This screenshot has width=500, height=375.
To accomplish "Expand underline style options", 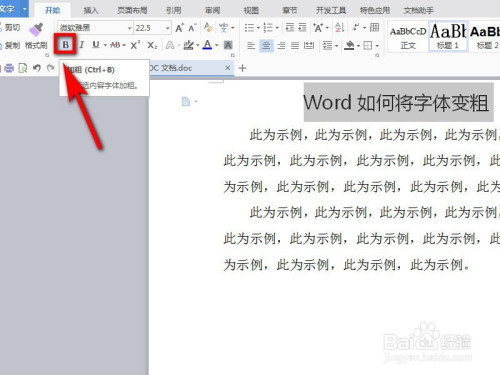I will point(105,45).
